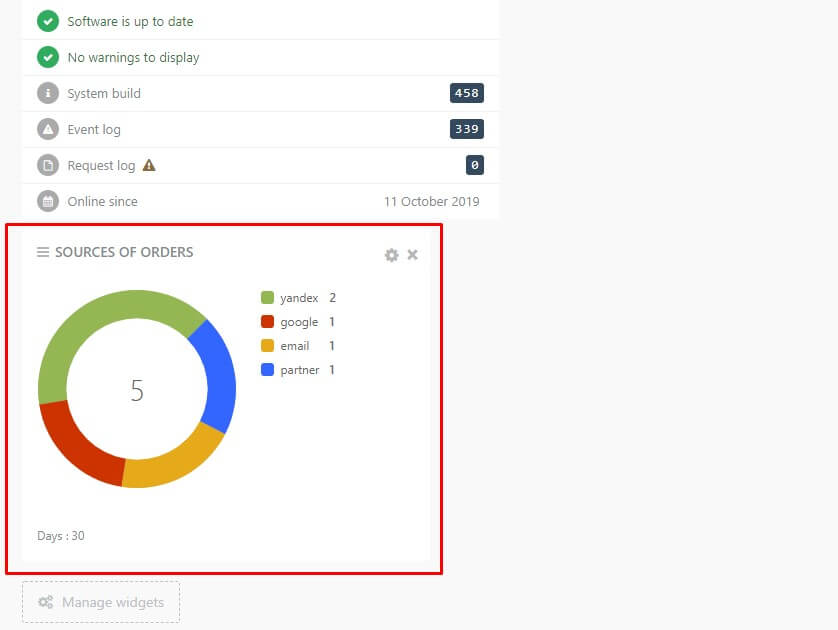Screen dimensions: 838x630
Task: Open the Manage widgets button
Action: pyautogui.click(x=101, y=602)
